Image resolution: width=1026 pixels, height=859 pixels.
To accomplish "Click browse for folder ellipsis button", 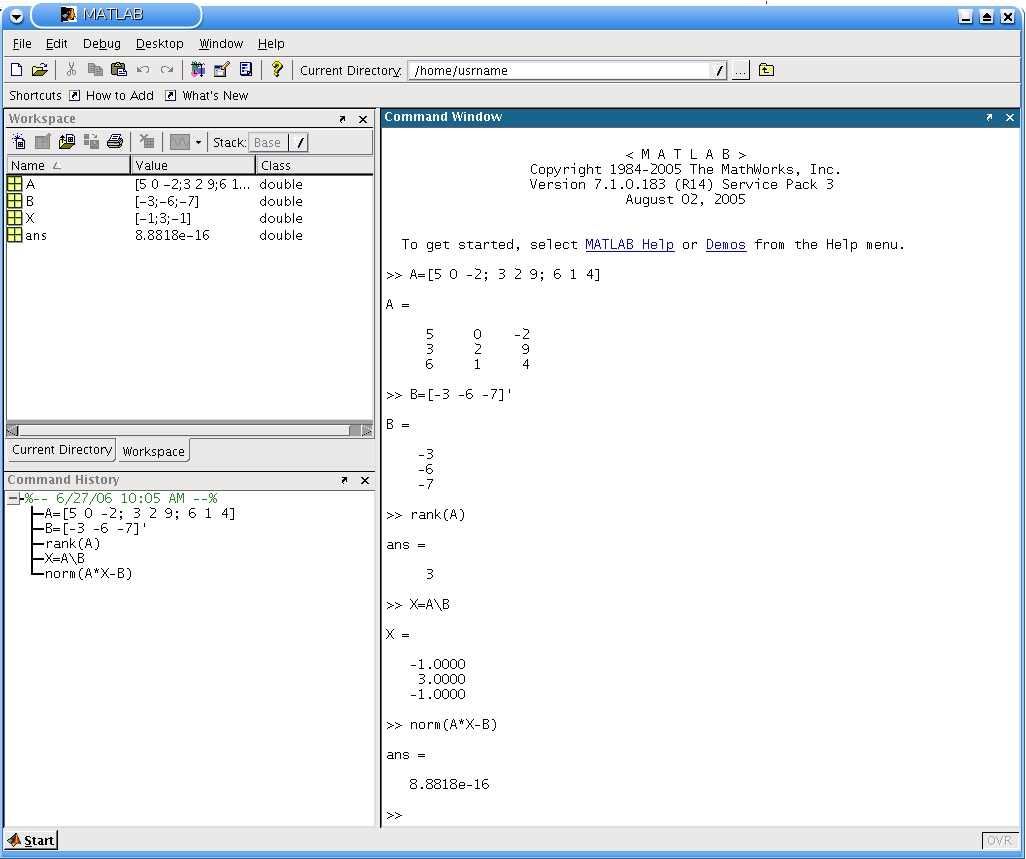I will point(740,71).
